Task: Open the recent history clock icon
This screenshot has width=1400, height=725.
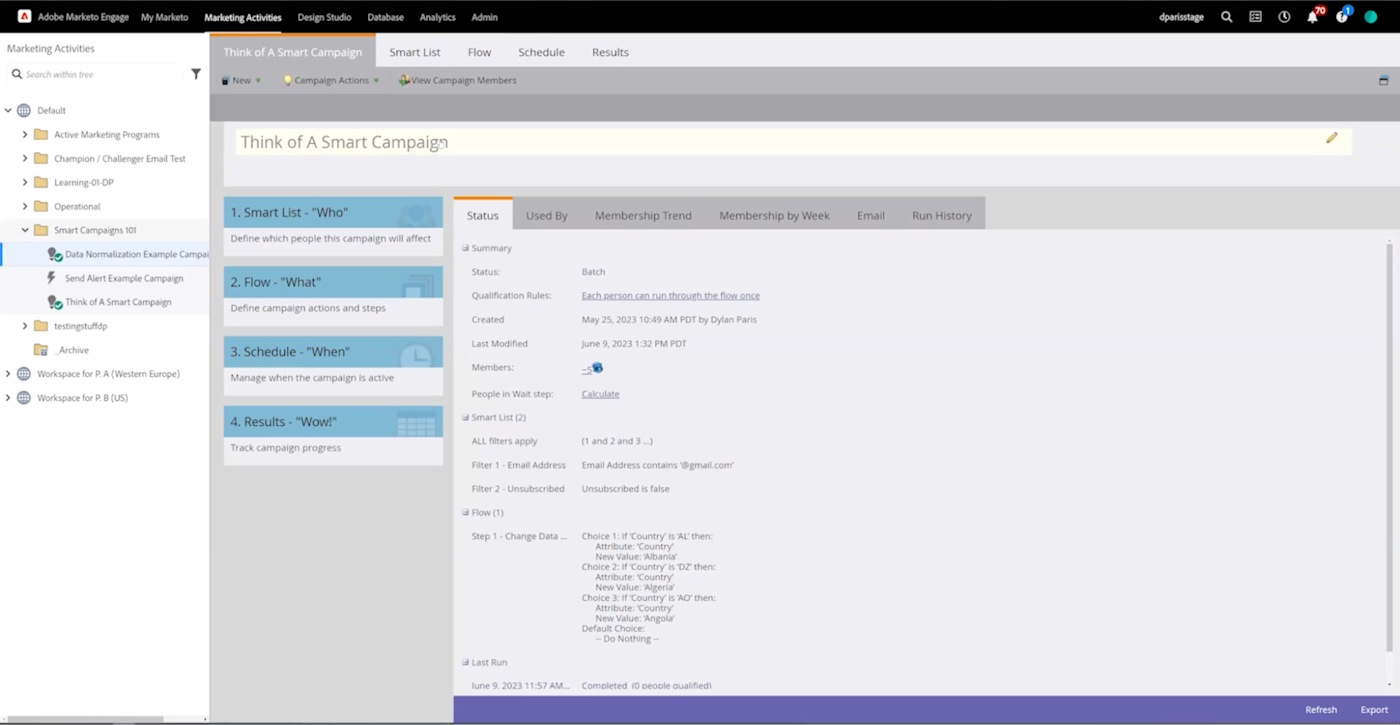Action: tap(1285, 17)
